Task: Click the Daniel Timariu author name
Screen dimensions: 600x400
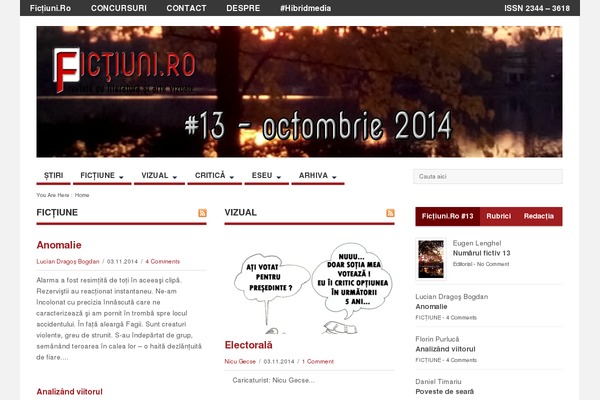Action: point(439,382)
